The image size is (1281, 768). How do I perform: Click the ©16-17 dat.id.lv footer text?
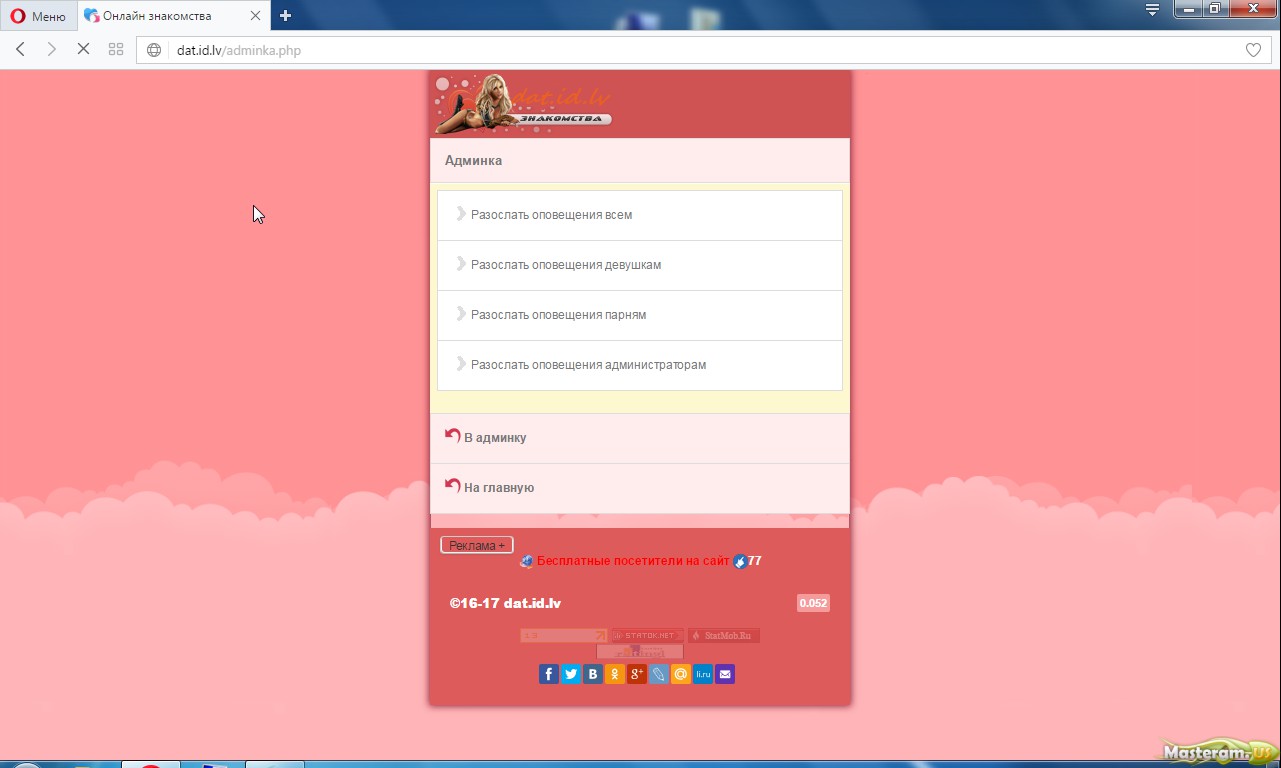[505, 603]
